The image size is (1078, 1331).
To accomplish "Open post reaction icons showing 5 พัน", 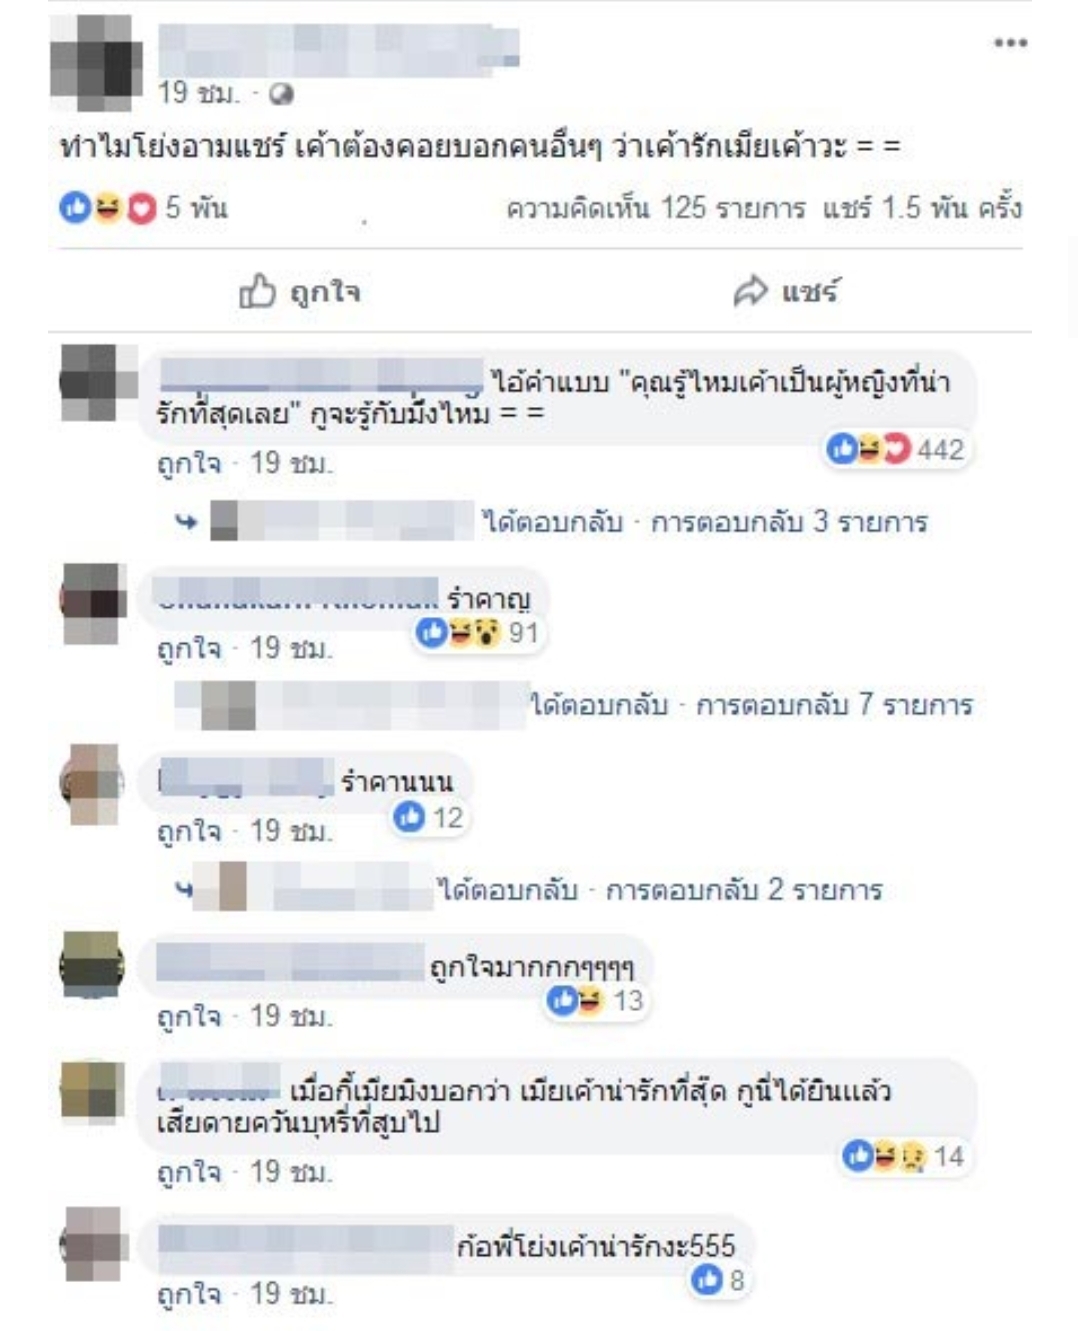I will pos(143,208).
